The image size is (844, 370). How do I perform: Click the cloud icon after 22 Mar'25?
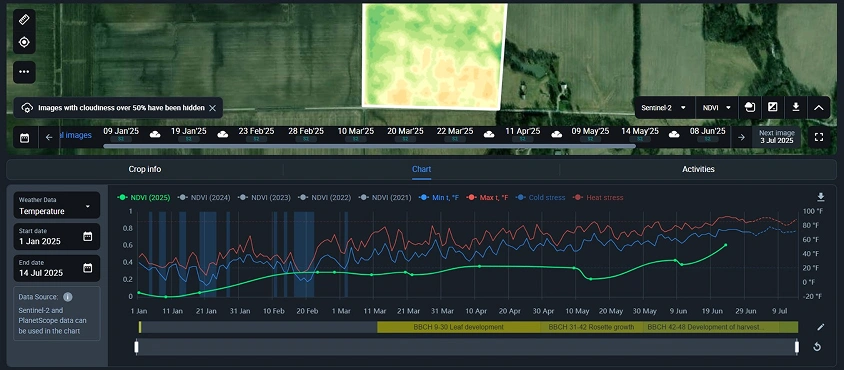point(489,134)
